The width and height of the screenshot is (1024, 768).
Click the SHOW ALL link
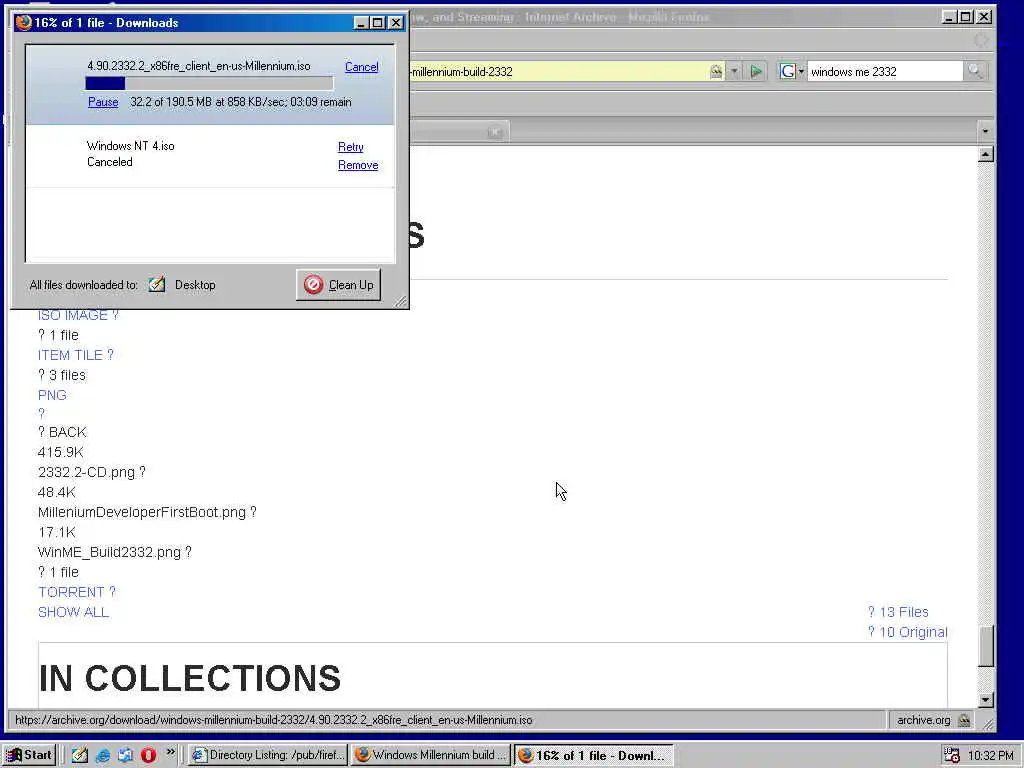73,612
